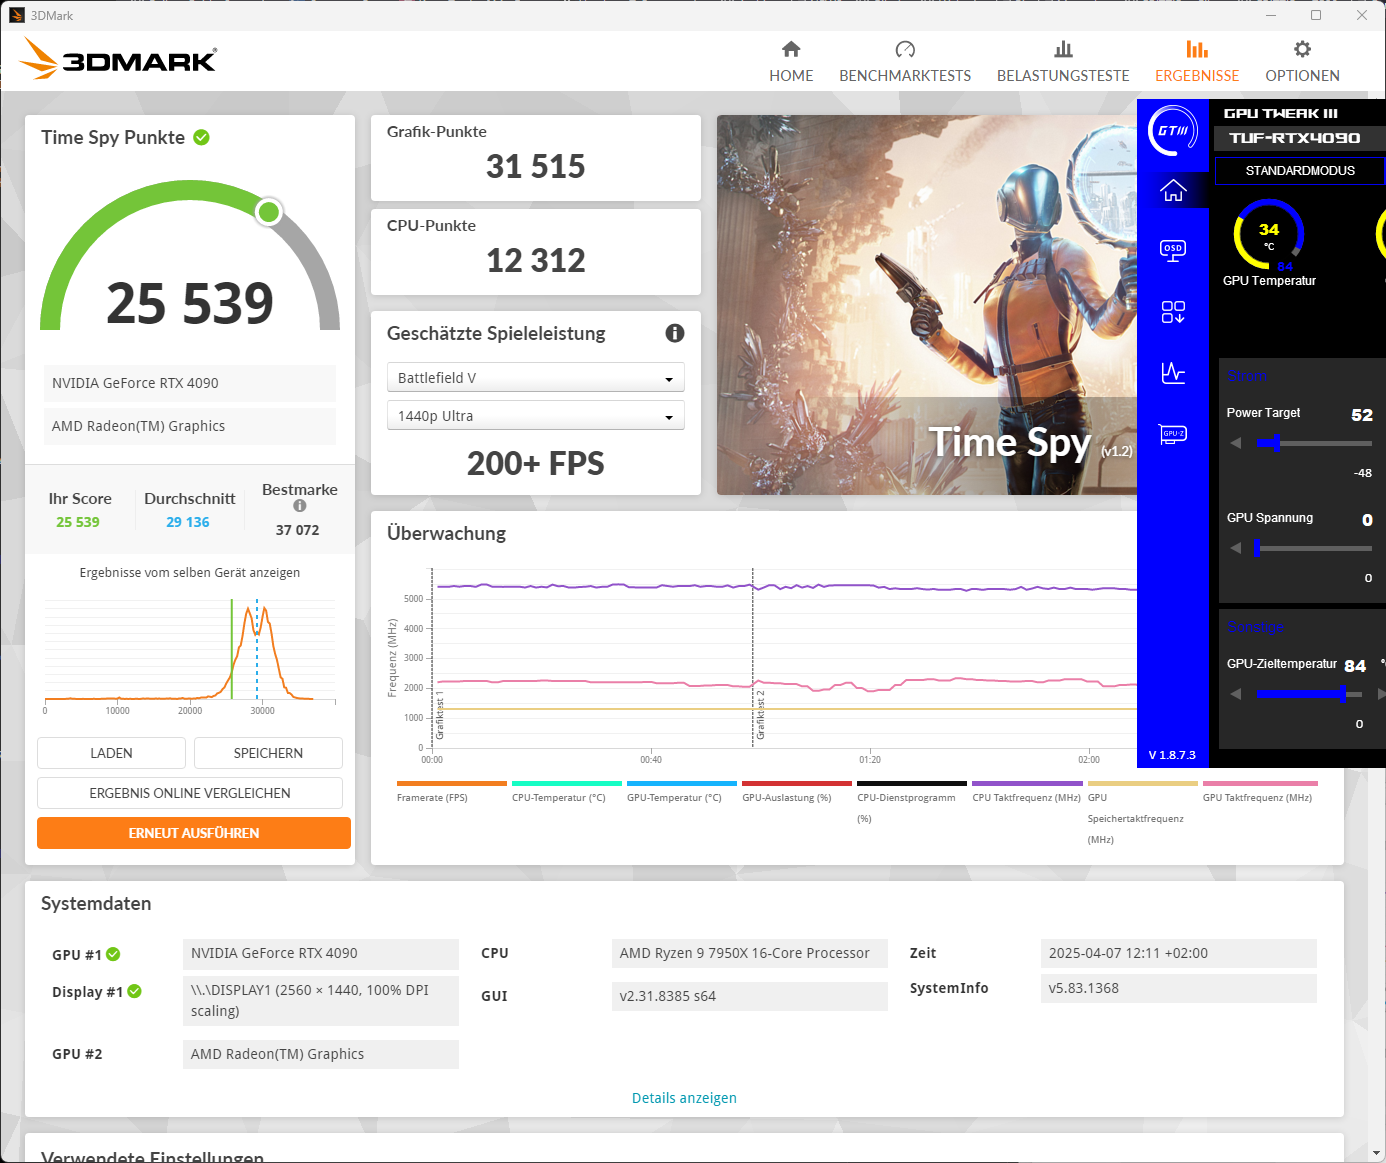Launch GPU-Z icon in GPU Tweak

pos(1173,434)
